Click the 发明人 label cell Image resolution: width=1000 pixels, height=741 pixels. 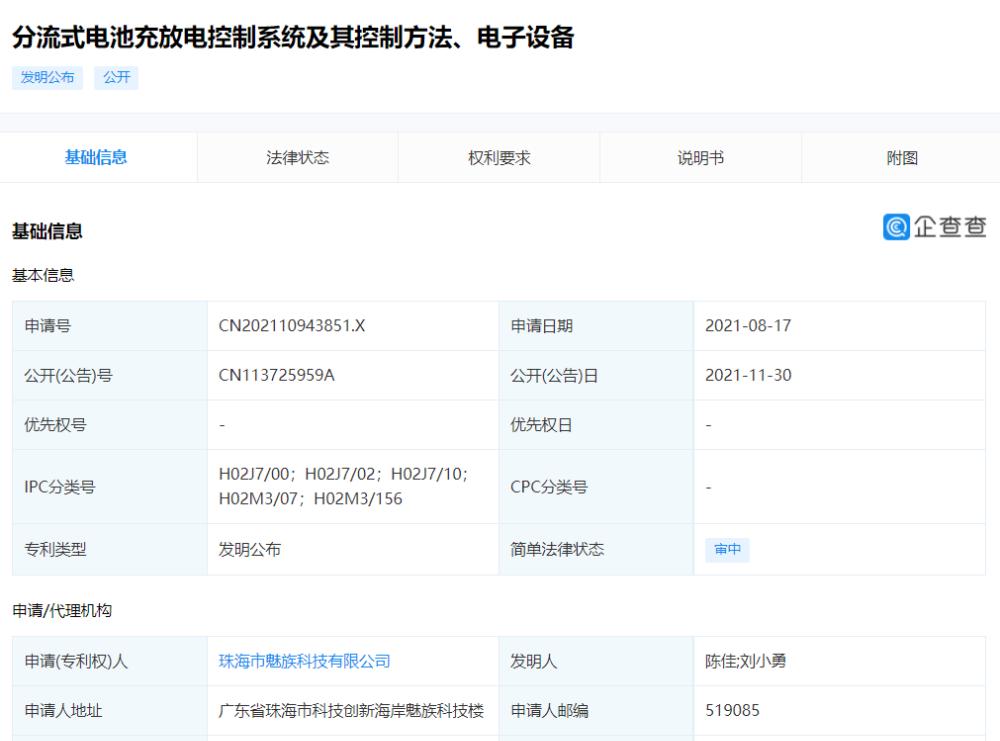tap(596, 661)
